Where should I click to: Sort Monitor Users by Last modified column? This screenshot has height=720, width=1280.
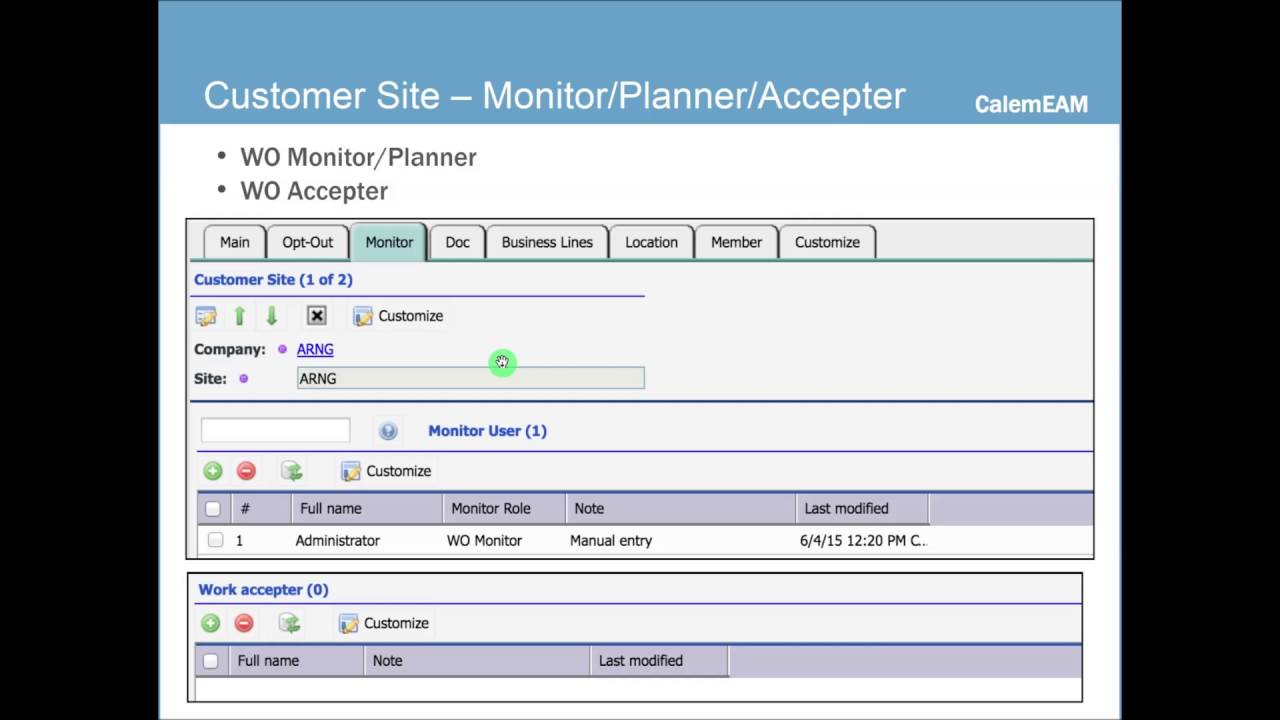(862, 509)
